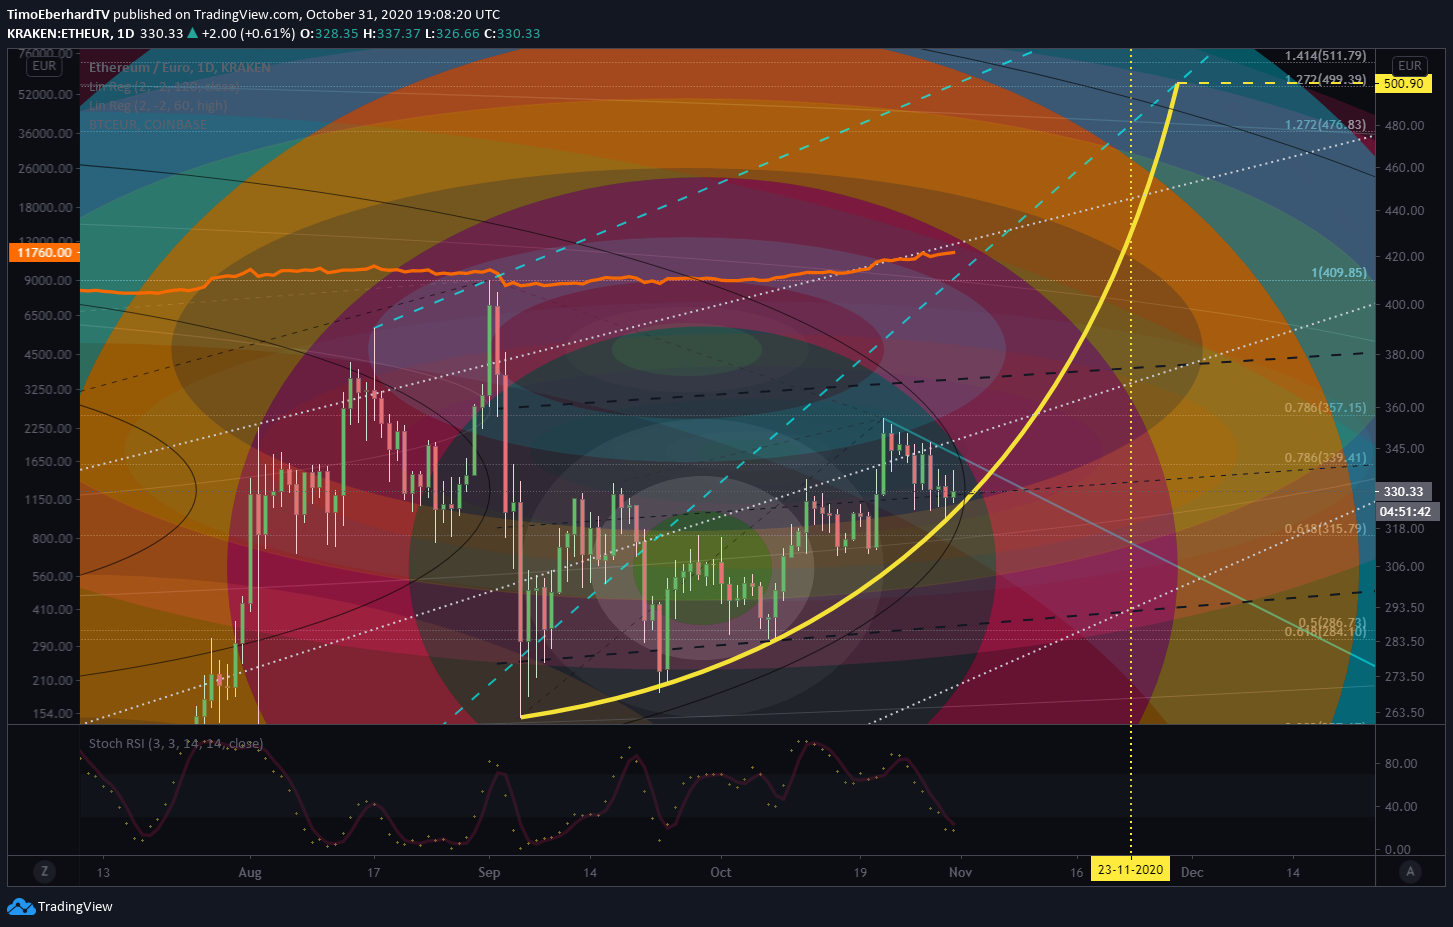
Task: Click the yellow 23-11-2020 date marker
Action: point(1130,869)
